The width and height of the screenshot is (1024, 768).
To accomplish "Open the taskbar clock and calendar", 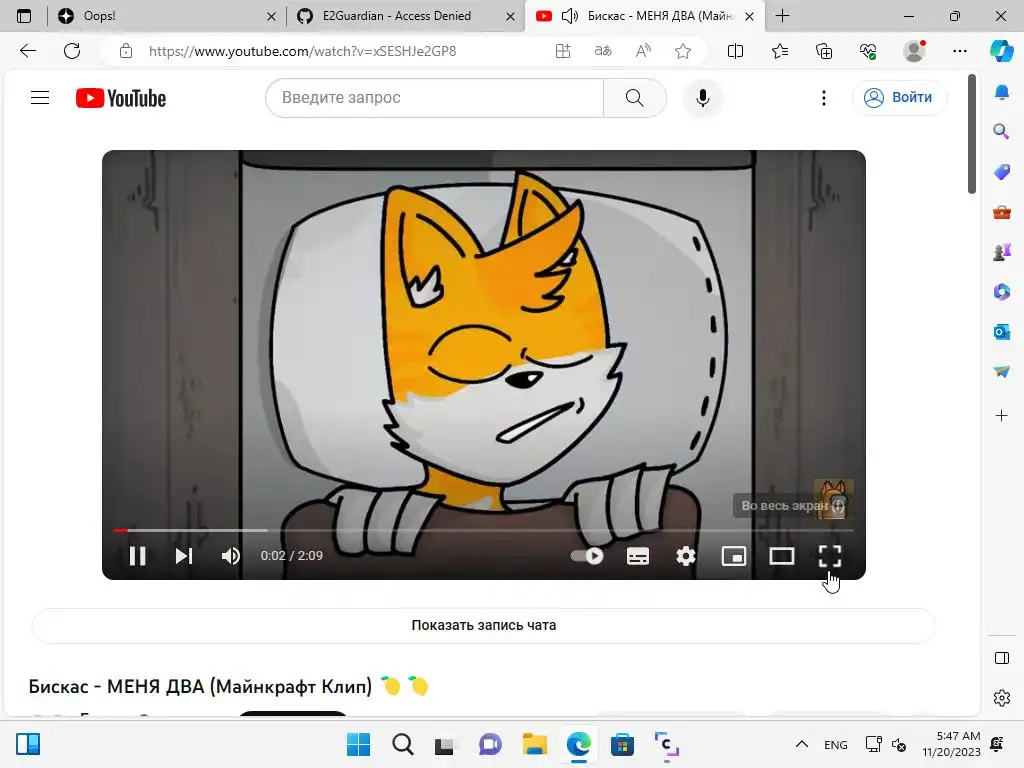I will pos(952,744).
